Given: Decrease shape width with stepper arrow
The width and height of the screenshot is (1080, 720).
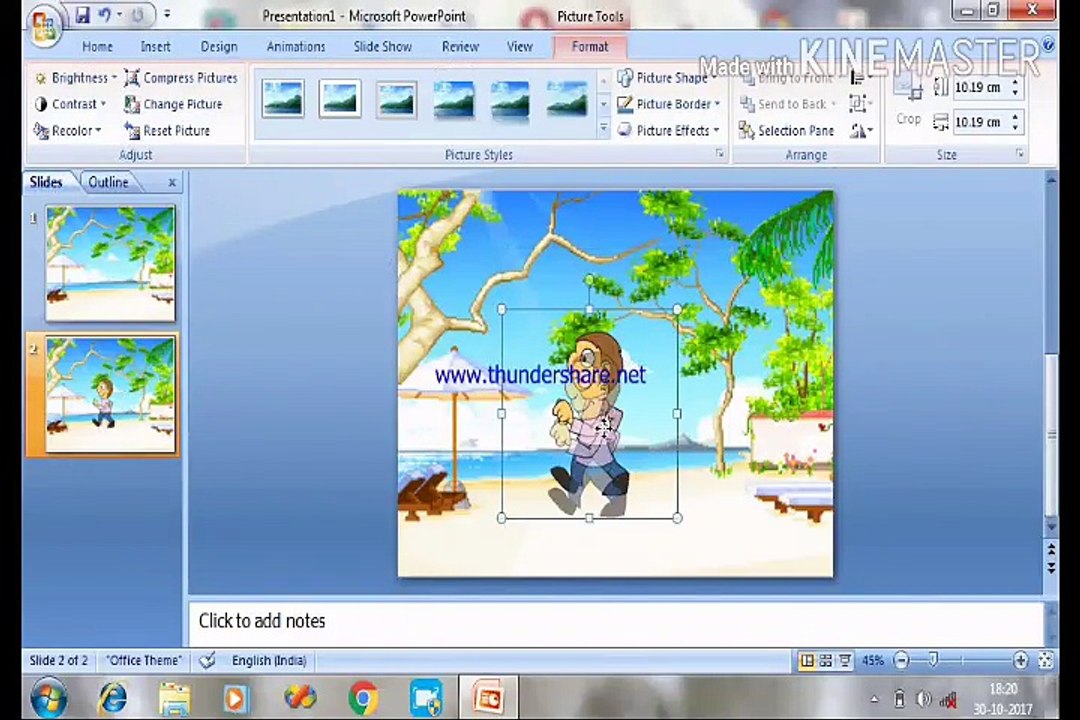Looking at the screenshot, I should click(x=1015, y=127).
